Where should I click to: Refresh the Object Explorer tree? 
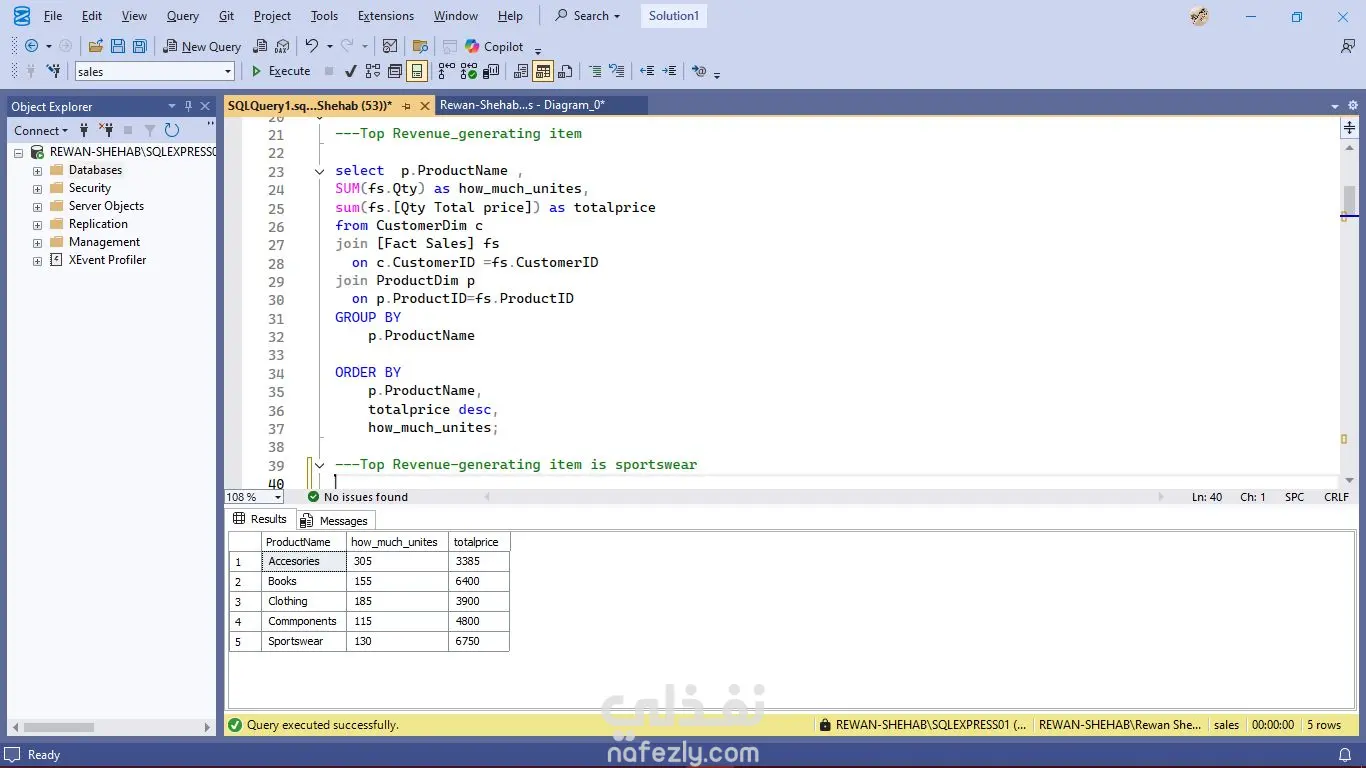pyautogui.click(x=172, y=130)
